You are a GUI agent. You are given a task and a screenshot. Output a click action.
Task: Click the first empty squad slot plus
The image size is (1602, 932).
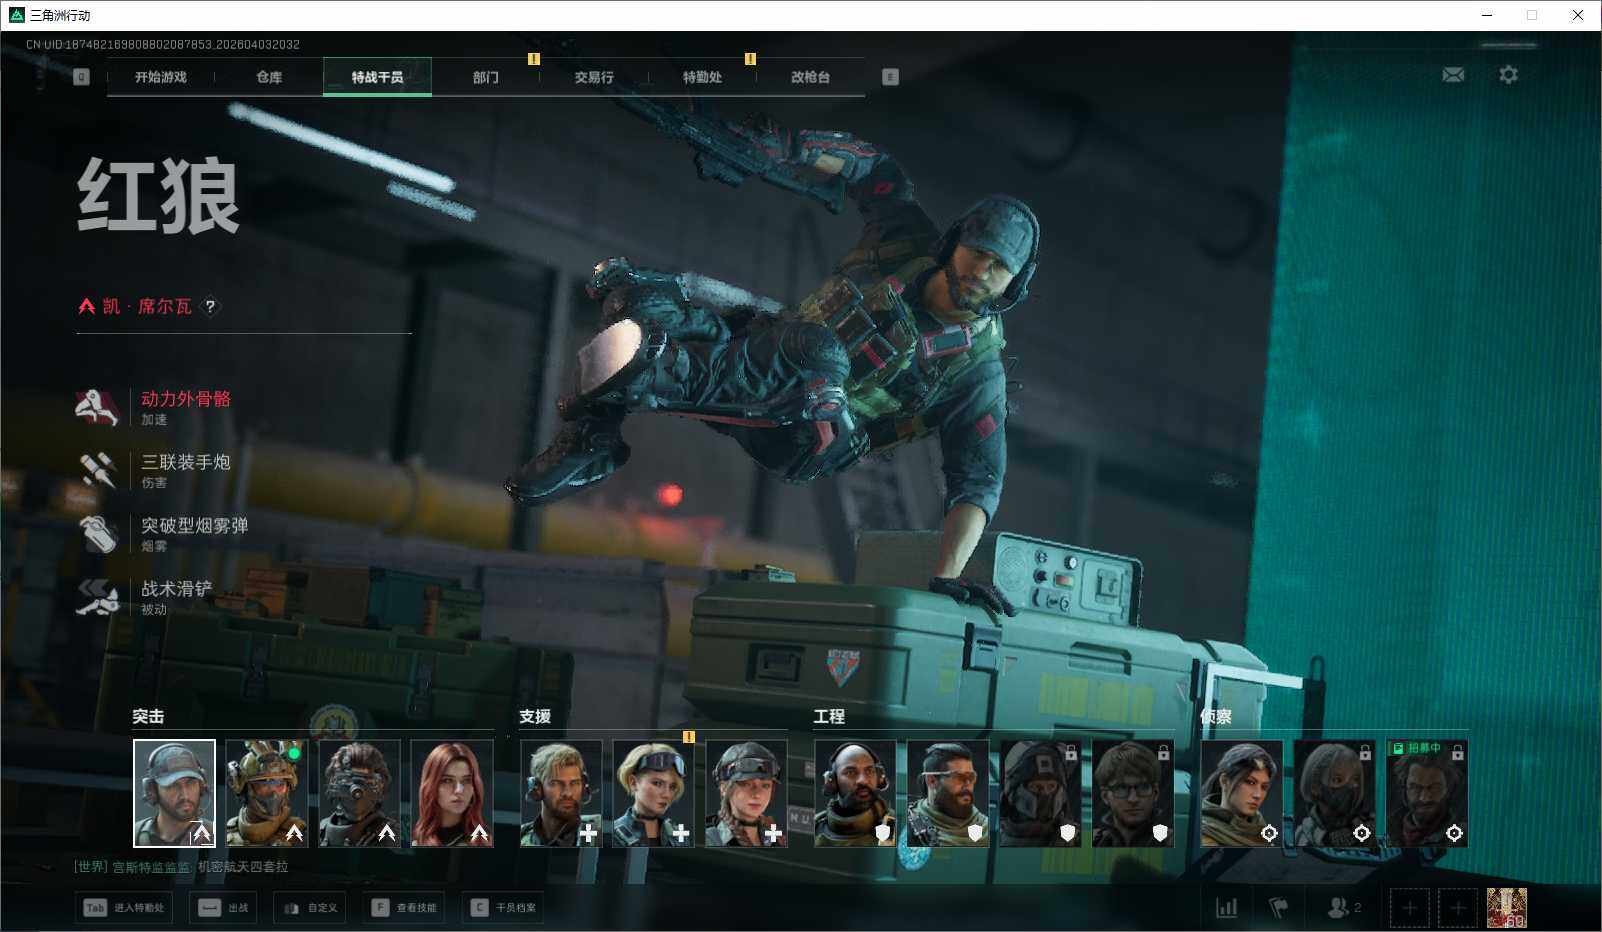(x=1409, y=908)
